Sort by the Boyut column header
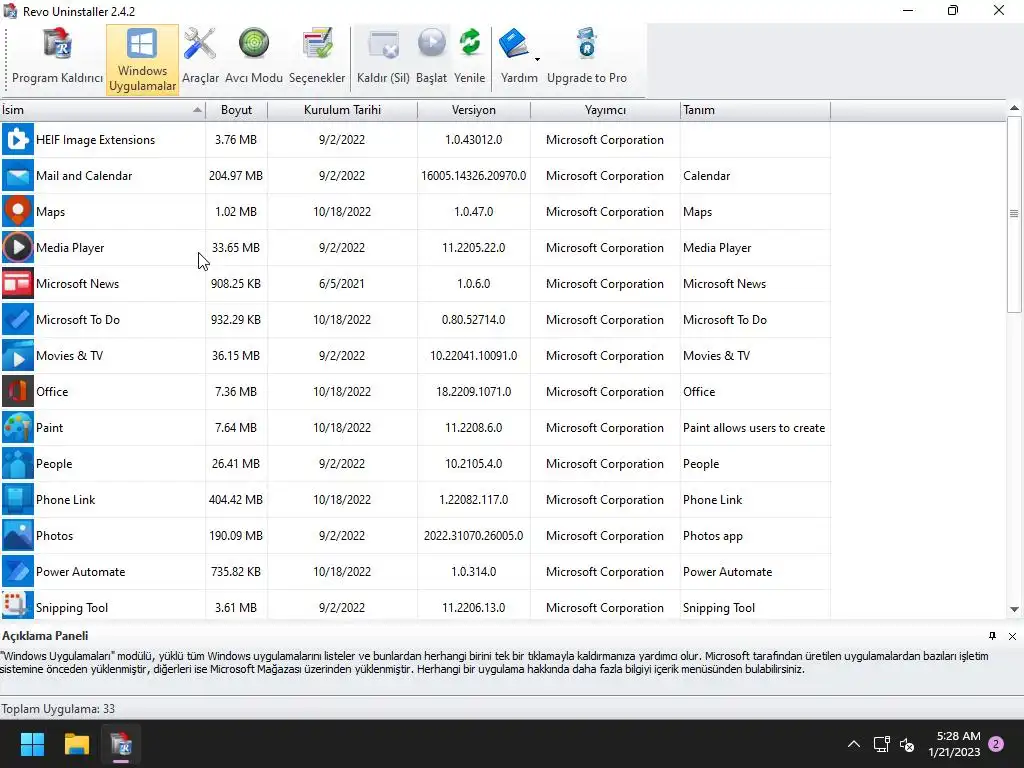Image resolution: width=1024 pixels, height=768 pixels. point(236,110)
